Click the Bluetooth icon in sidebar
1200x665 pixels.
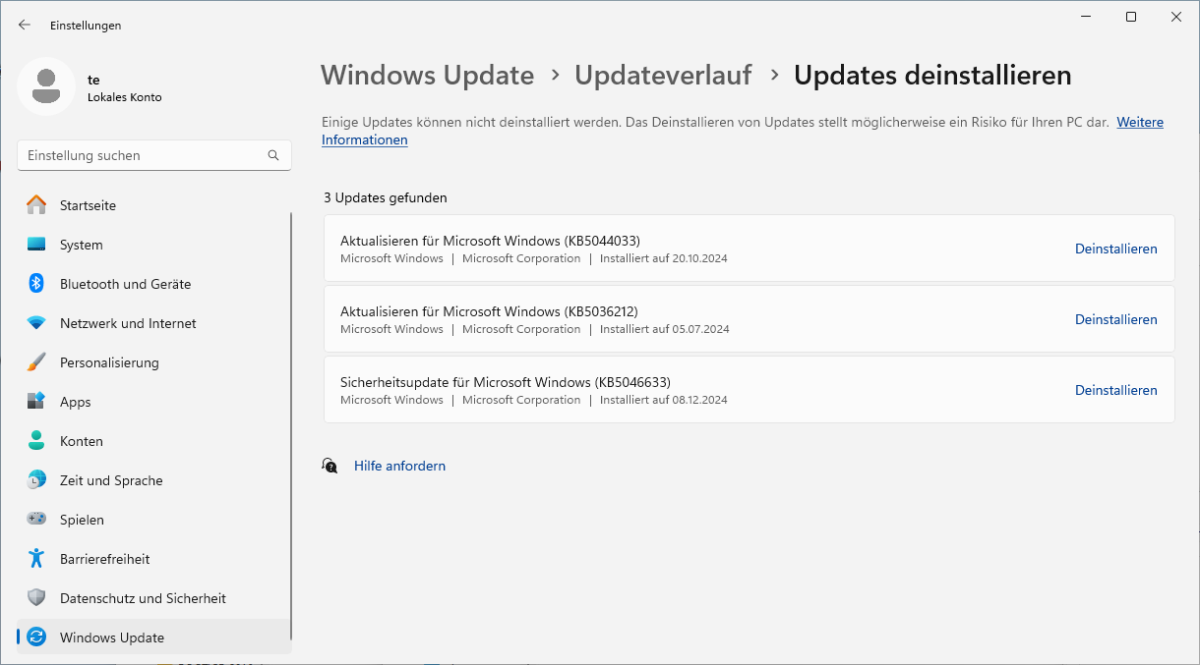click(37, 284)
